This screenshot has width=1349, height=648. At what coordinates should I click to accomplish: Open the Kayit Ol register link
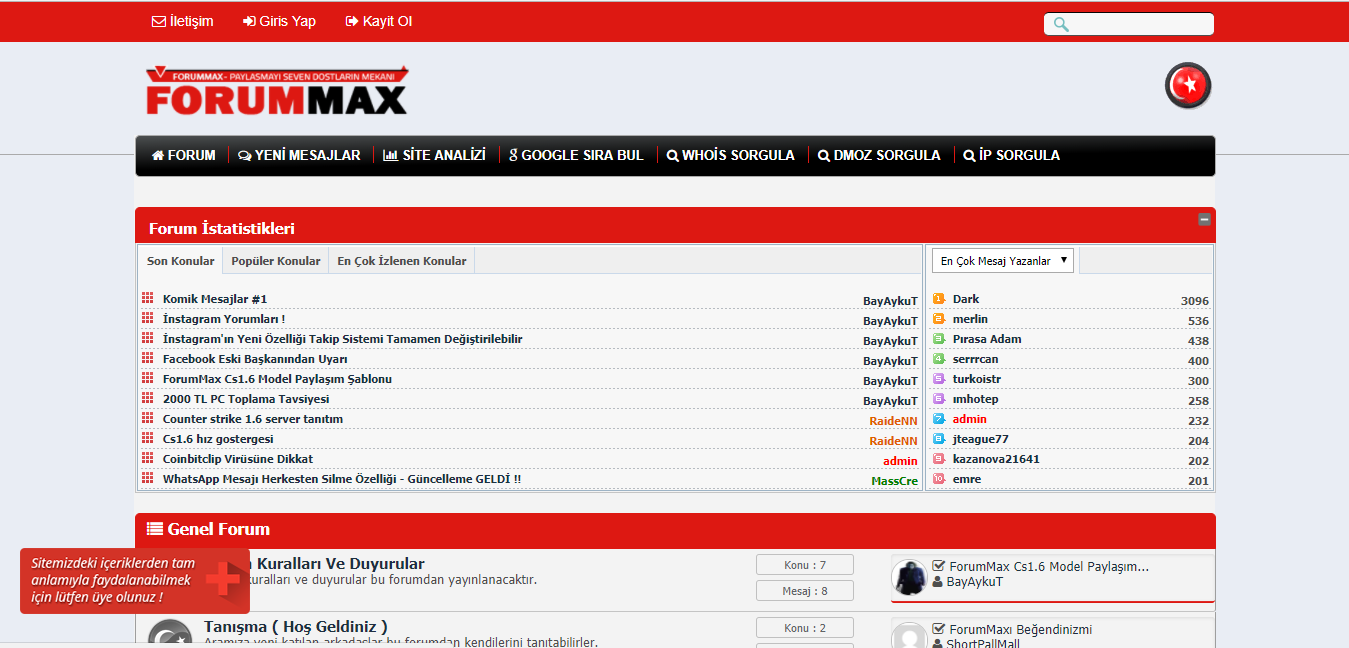coord(379,21)
